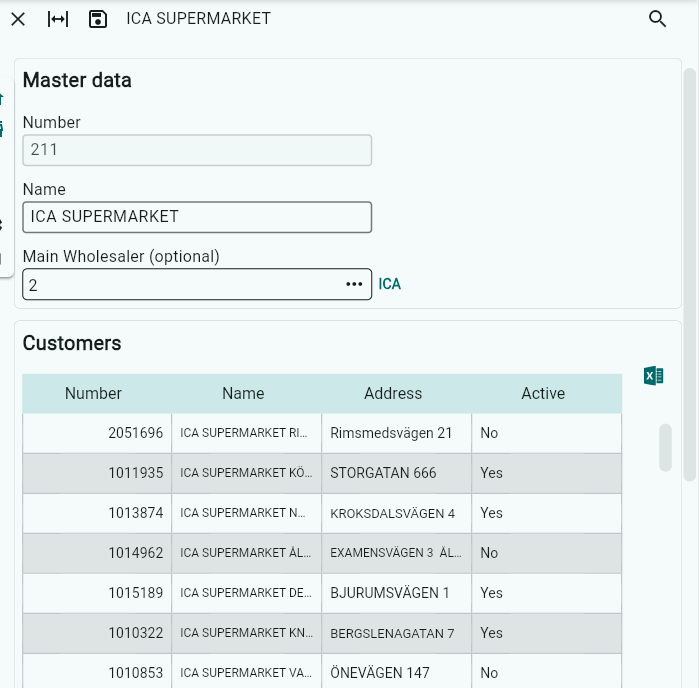Click name cell ICA SUPERMARKET KN...

[x=247, y=633]
